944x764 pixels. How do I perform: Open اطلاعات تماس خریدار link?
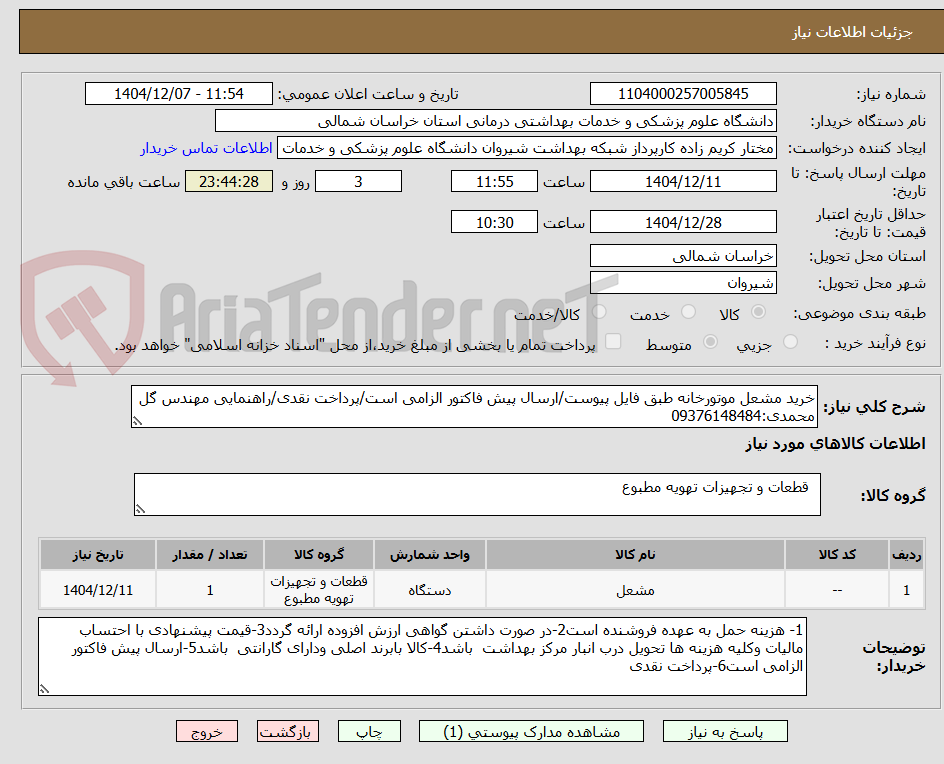(x=206, y=148)
